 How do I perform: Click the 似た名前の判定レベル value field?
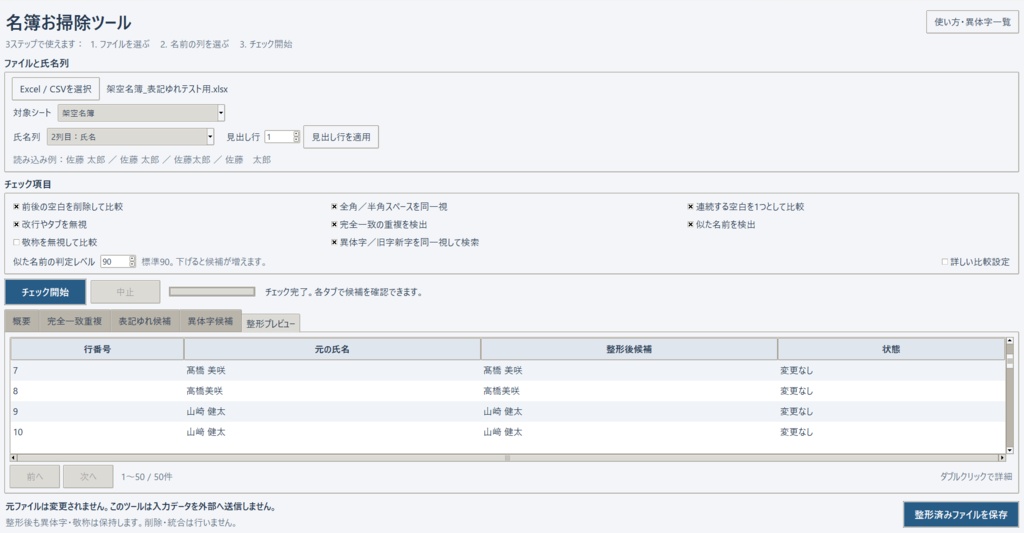click(x=114, y=261)
